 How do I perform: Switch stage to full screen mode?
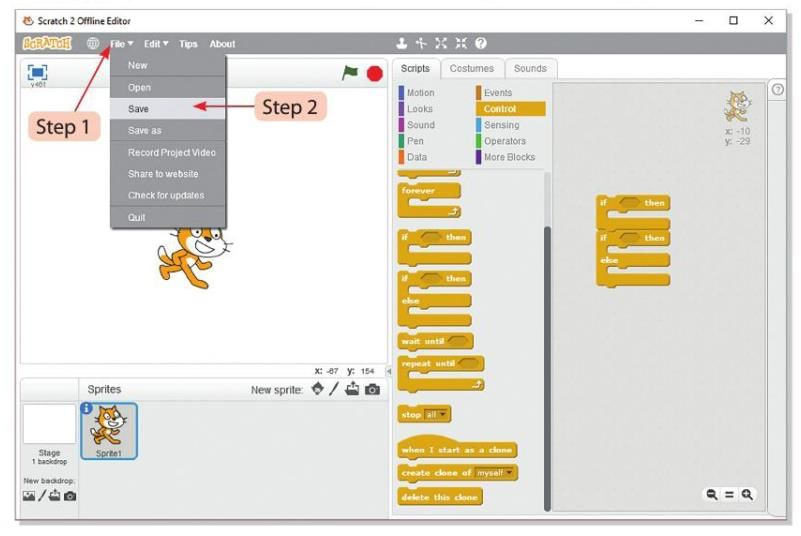tap(37, 73)
